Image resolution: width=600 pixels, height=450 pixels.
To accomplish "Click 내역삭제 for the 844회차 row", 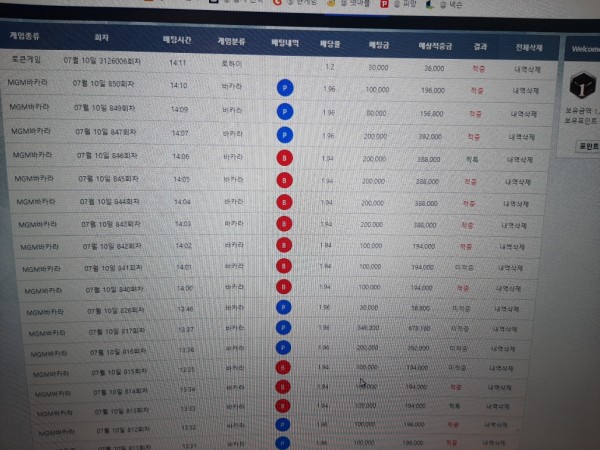I will pyautogui.click(x=516, y=204).
